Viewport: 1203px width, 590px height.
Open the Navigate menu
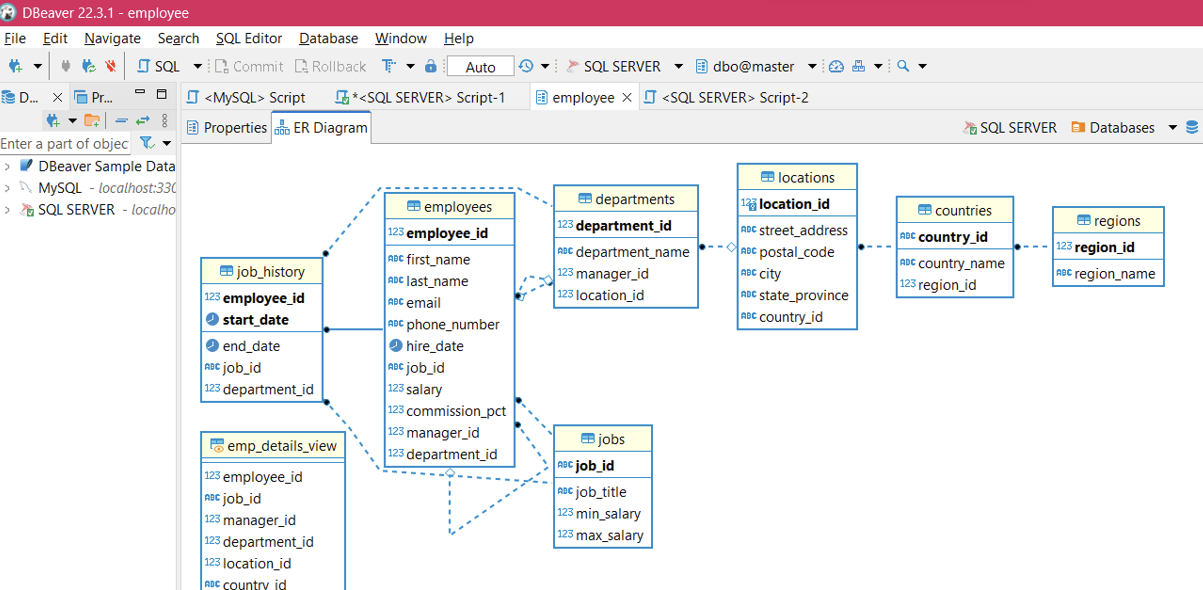click(x=112, y=38)
